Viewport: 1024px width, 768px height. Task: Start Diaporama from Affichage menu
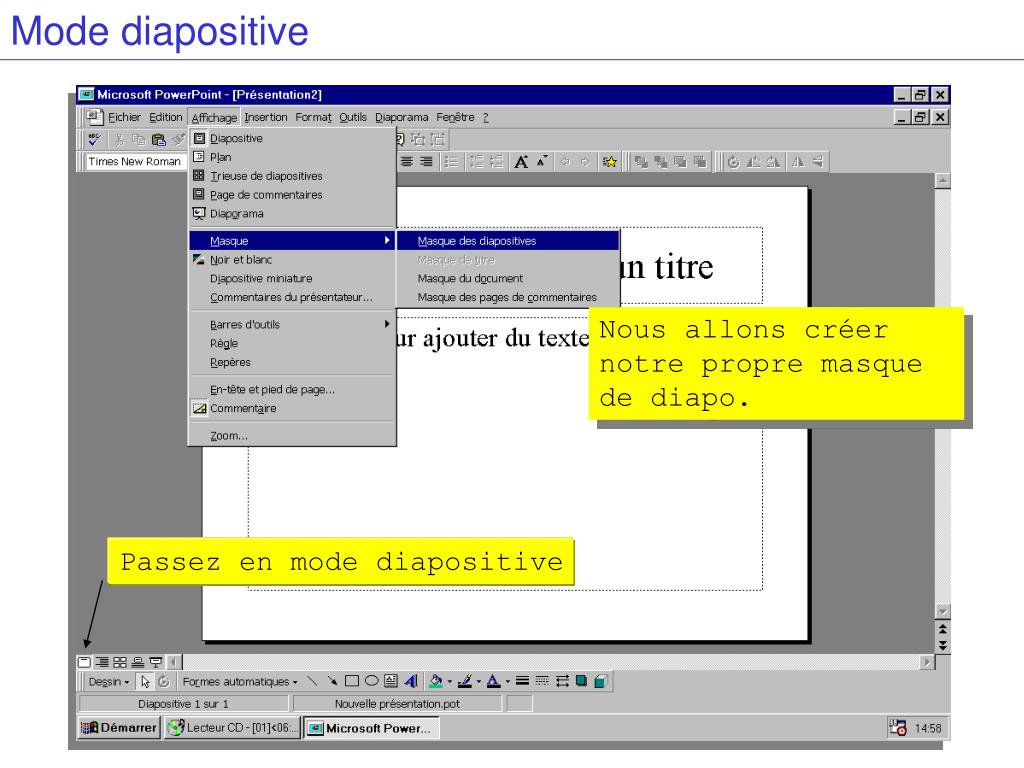292,214
